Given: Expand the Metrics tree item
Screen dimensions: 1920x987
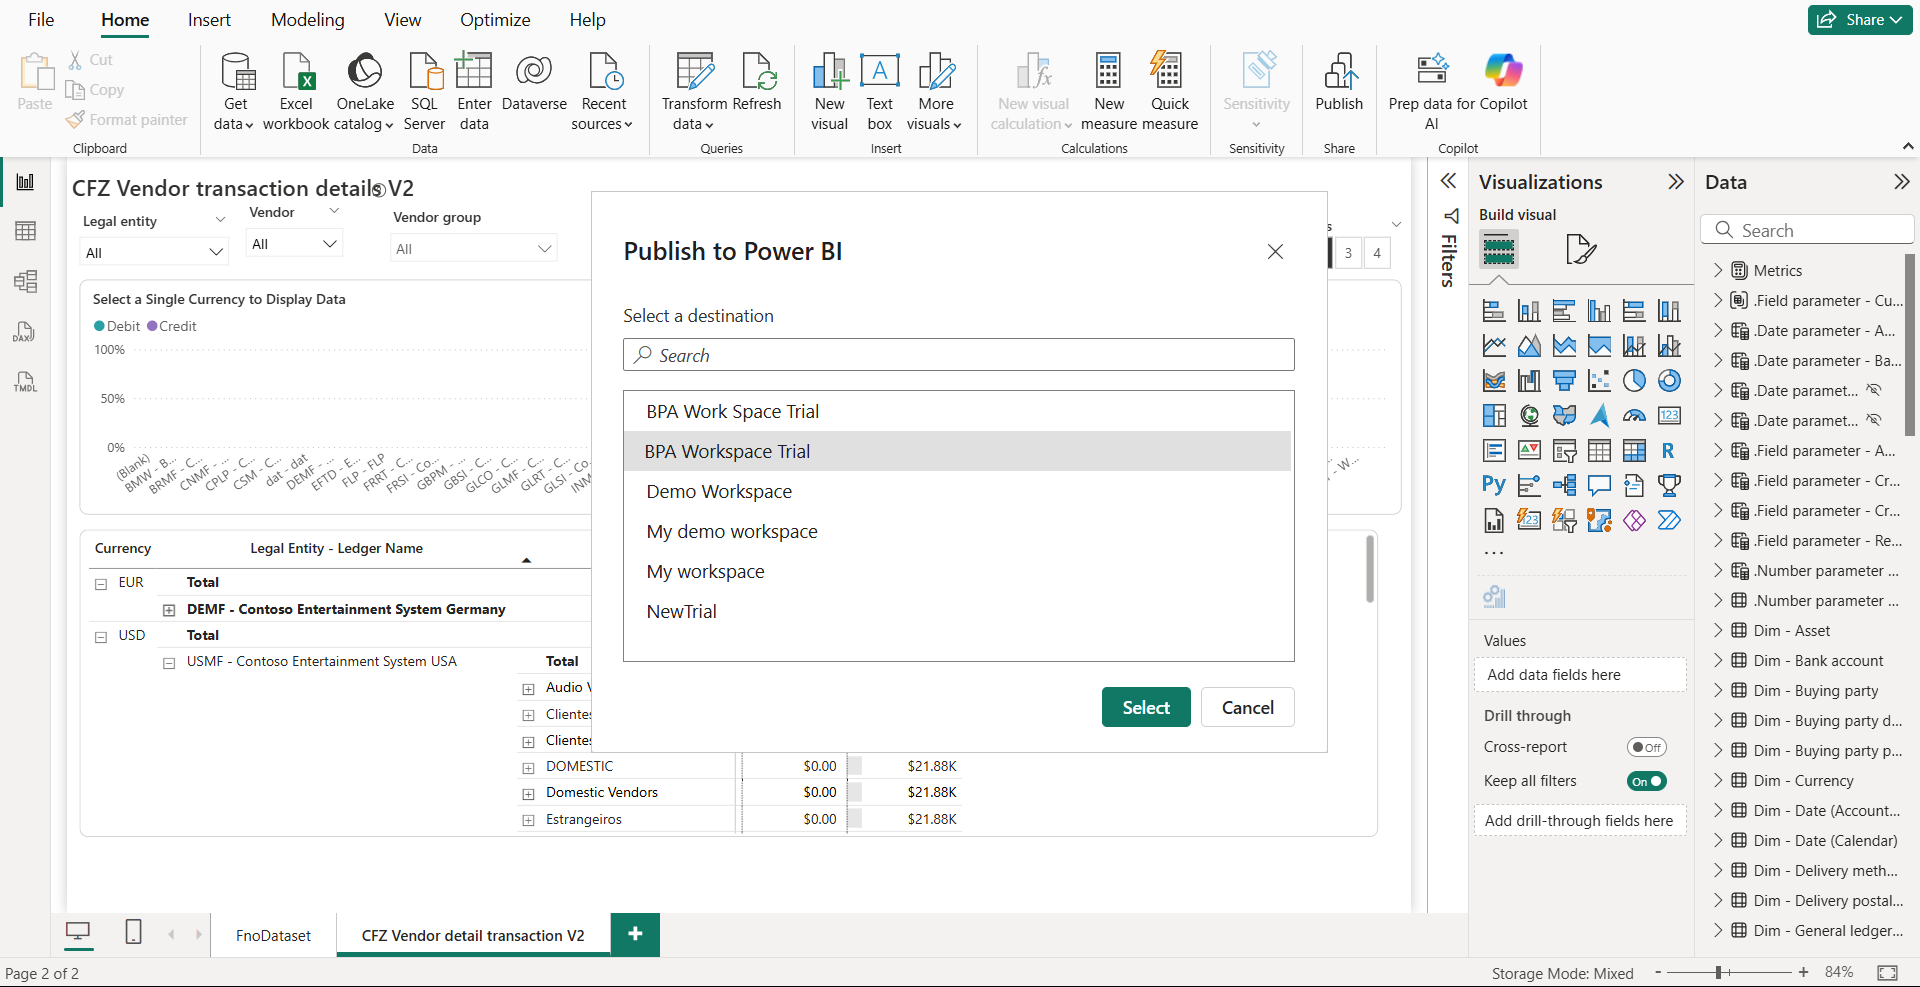Looking at the screenshot, I should [x=1718, y=270].
